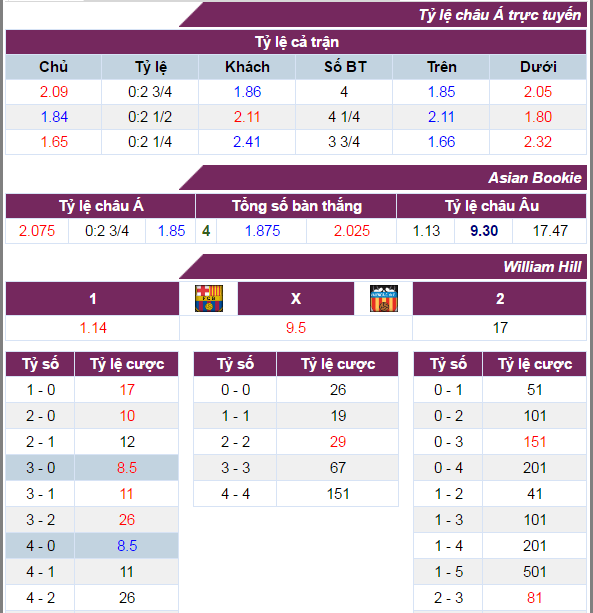
Task: Click the over odds 2.11 for 4 1/4
Action: [x=441, y=117]
